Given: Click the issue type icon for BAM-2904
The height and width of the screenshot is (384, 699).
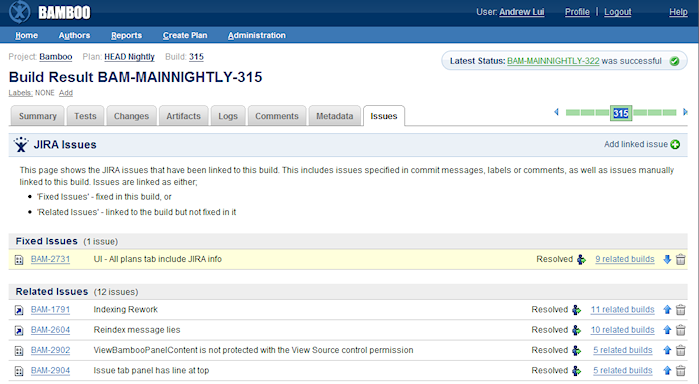Looking at the screenshot, I should 19,371.
